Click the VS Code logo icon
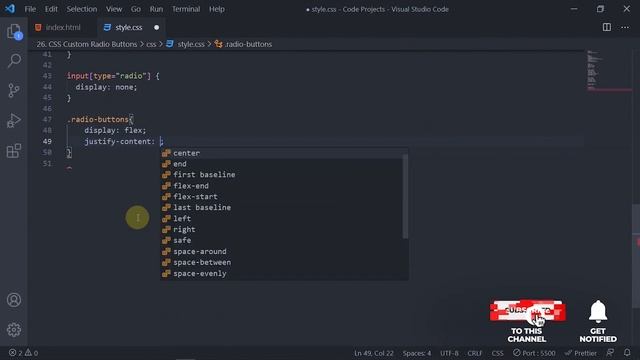640x360 pixels. point(10,9)
